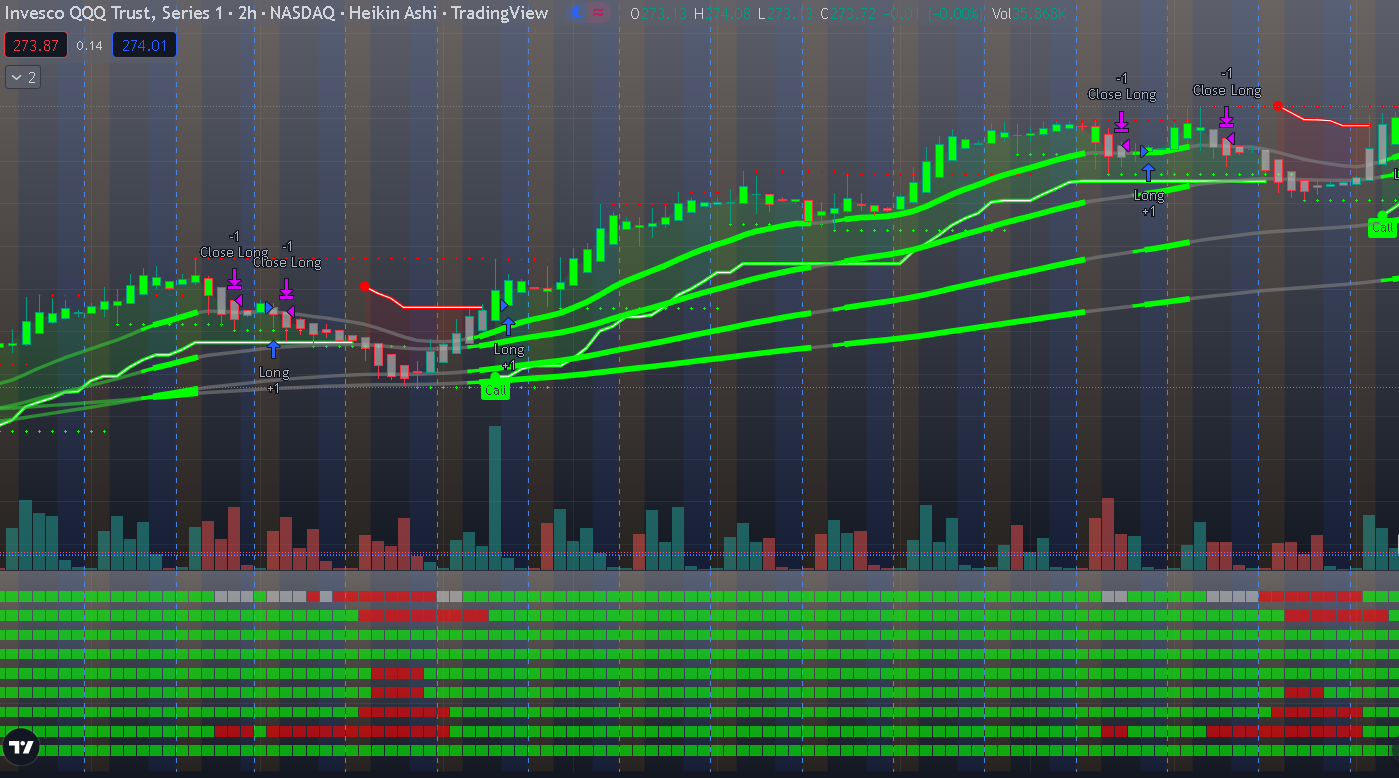This screenshot has width=1399, height=778.
Task: Expand the indicator legend chevron labeled 2
Action: point(23,77)
